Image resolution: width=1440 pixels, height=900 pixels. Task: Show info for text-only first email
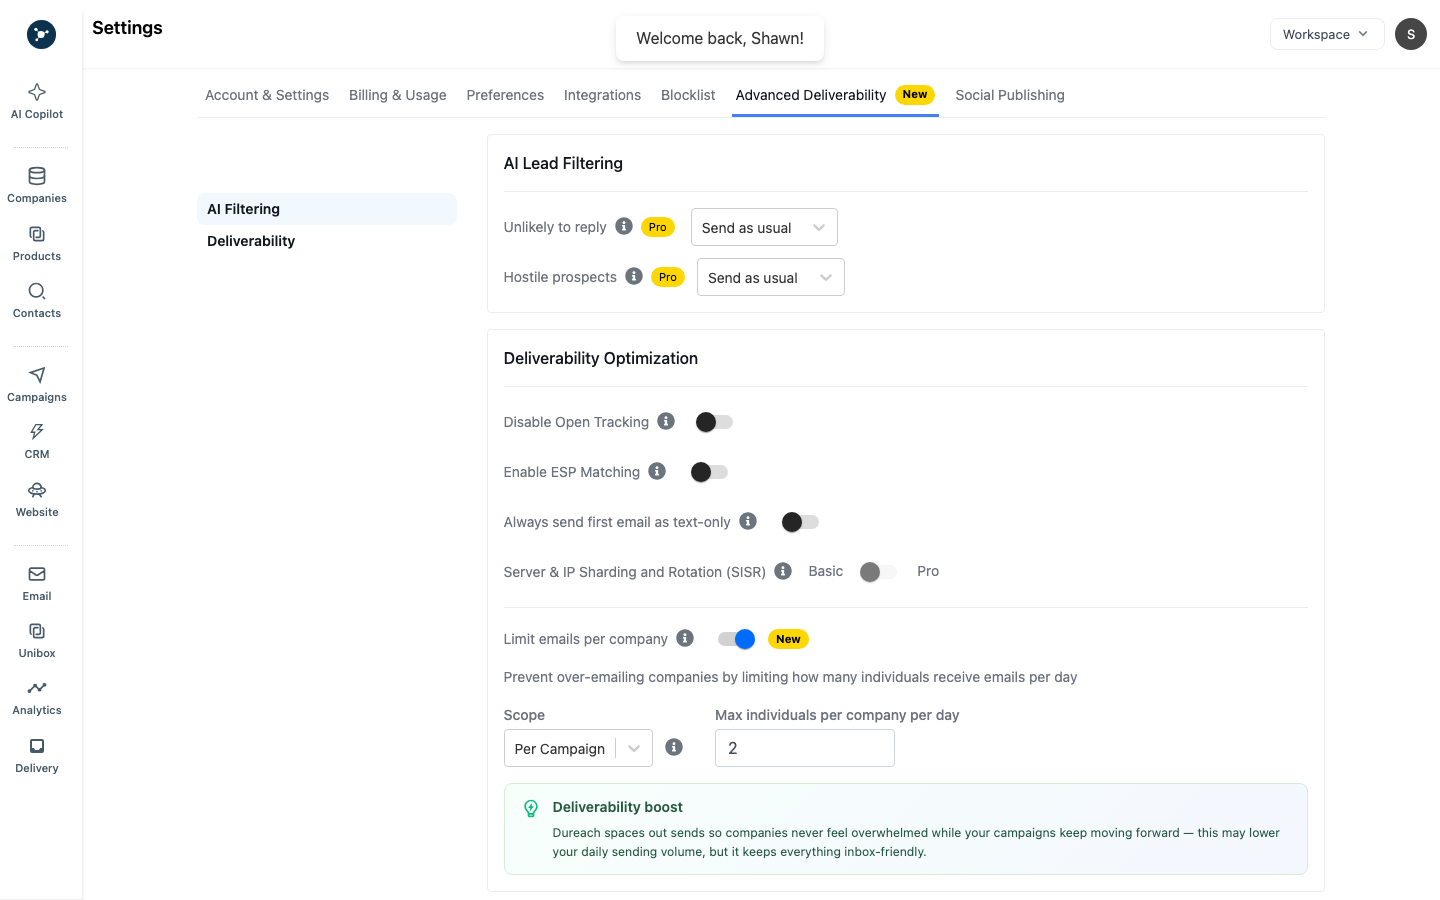click(x=748, y=521)
